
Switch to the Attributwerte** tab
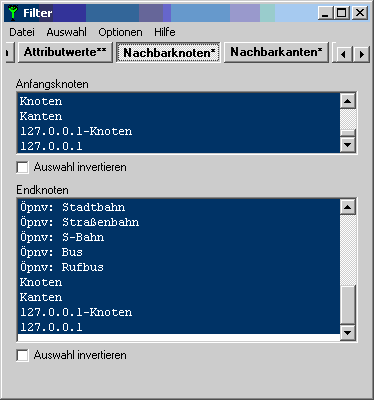[65, 52]
